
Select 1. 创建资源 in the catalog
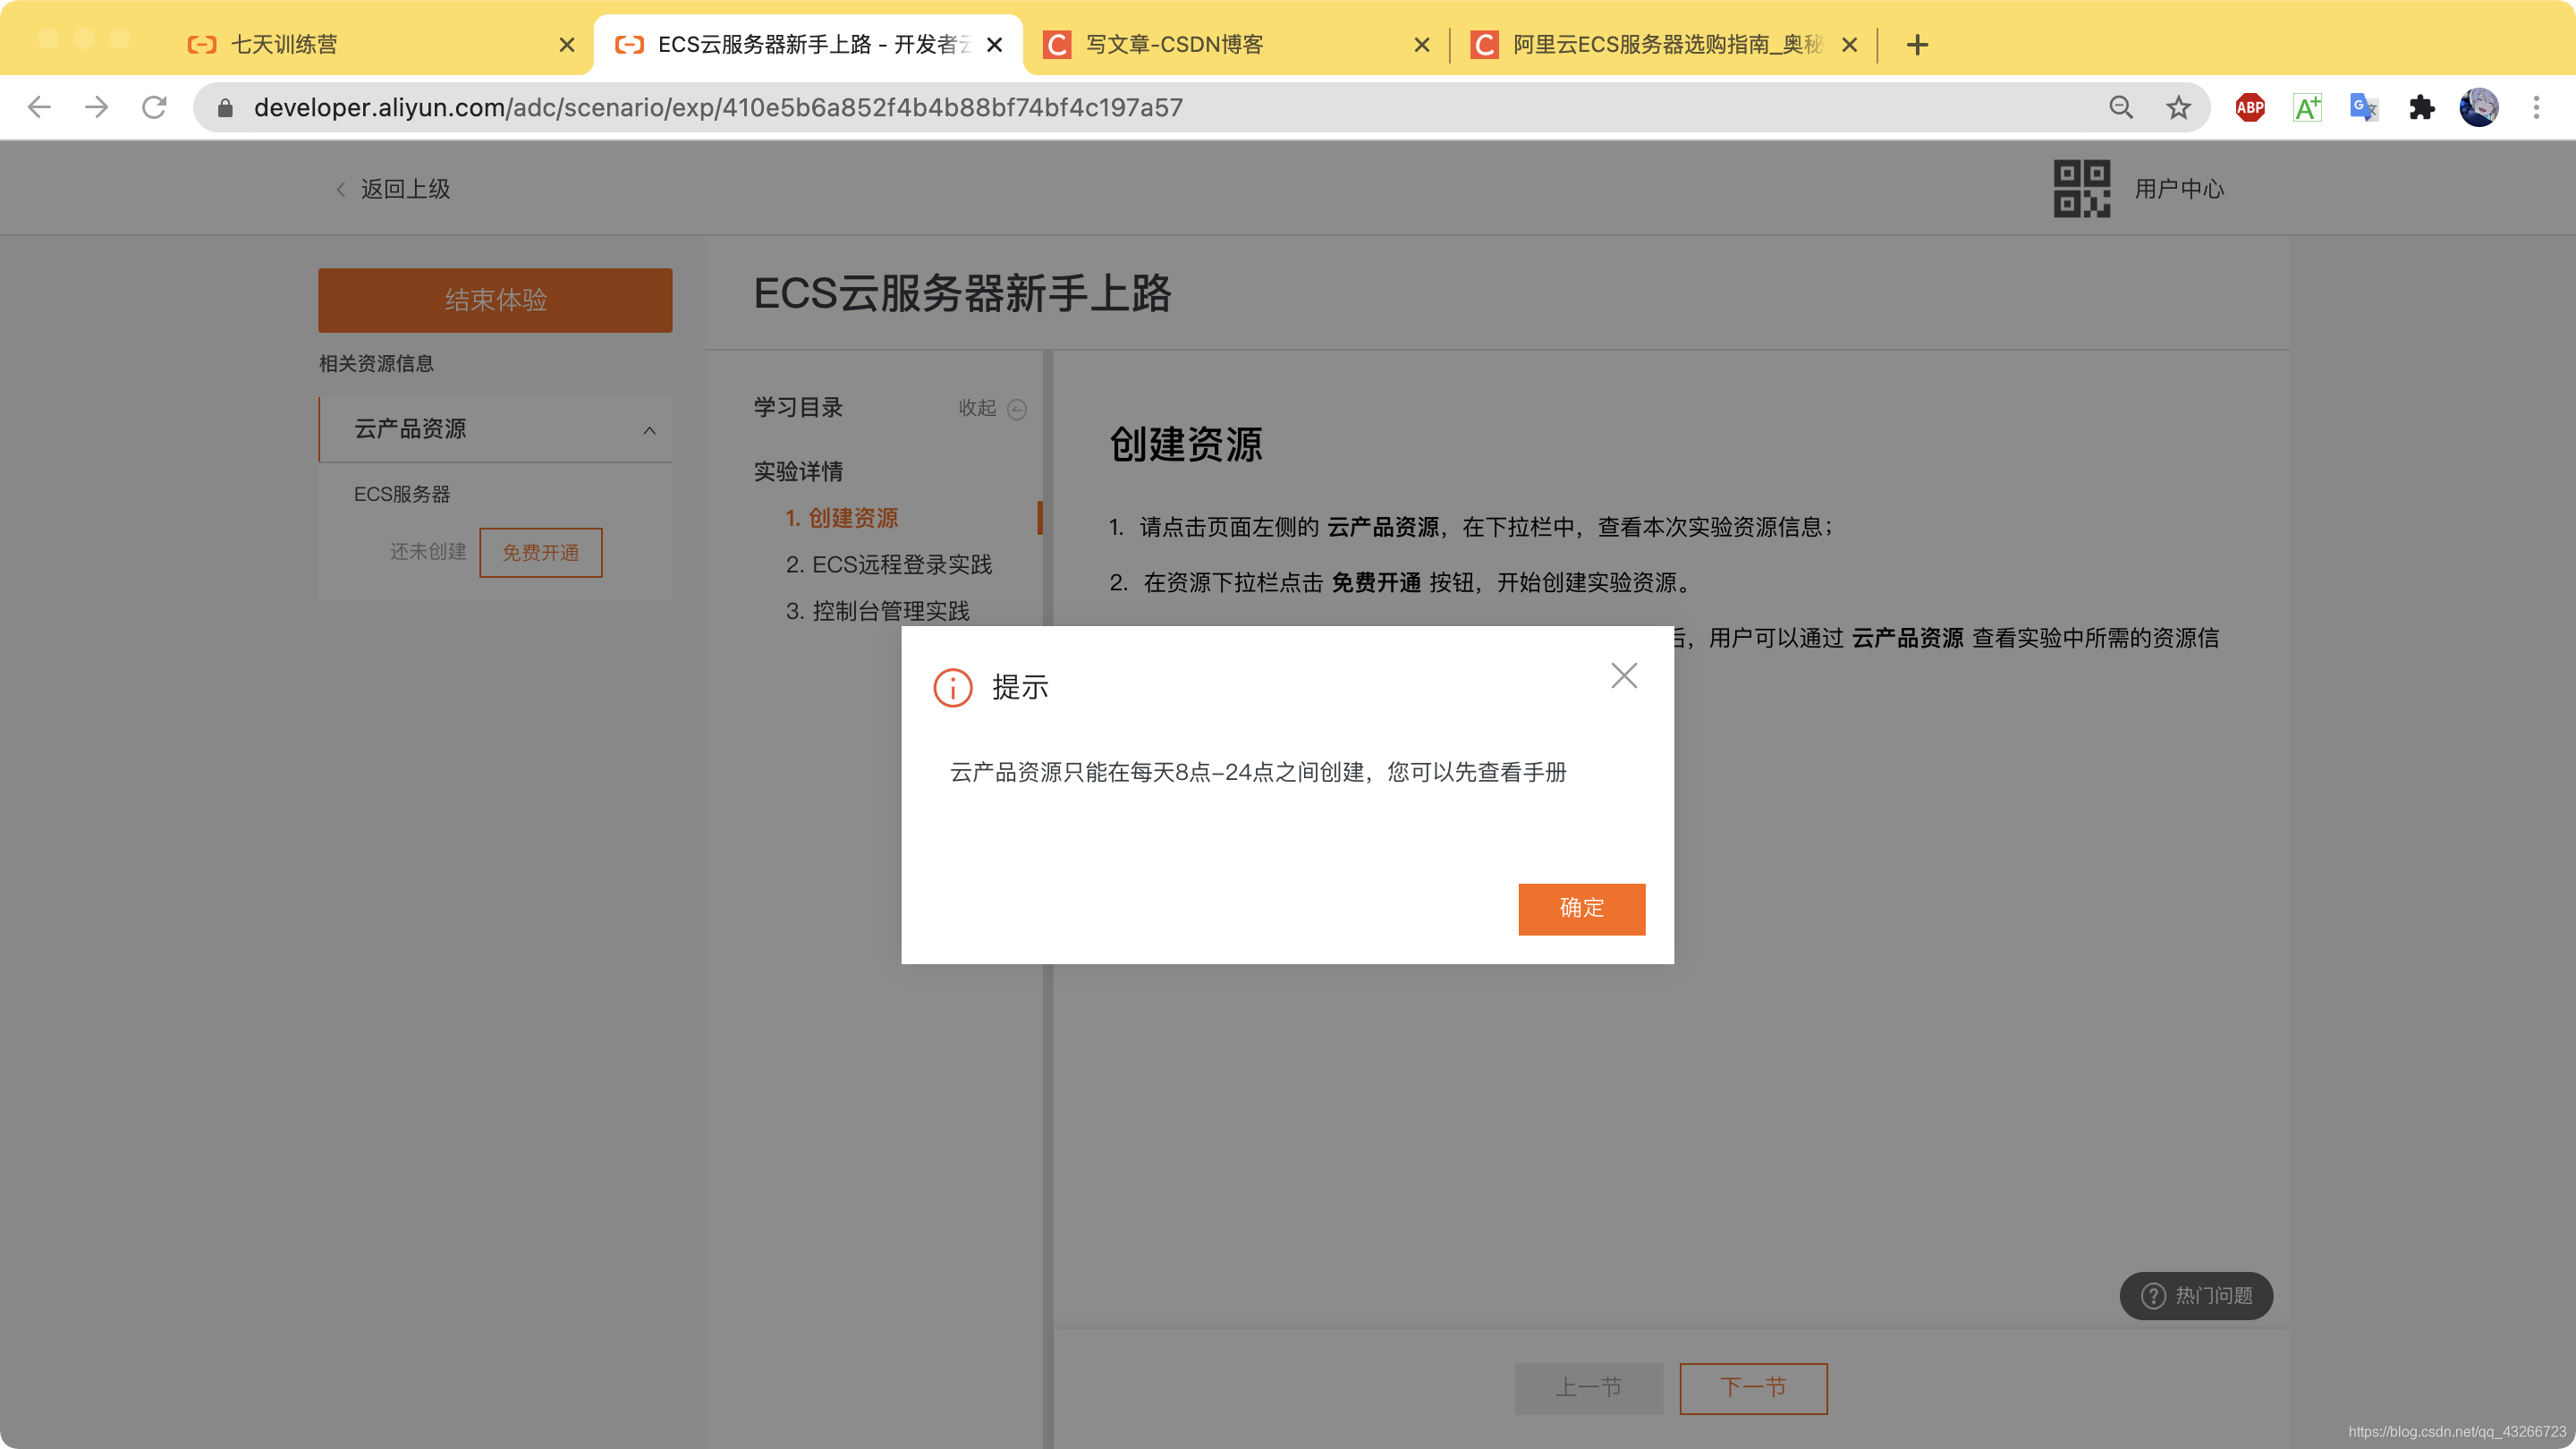click(x=841, y=518)
